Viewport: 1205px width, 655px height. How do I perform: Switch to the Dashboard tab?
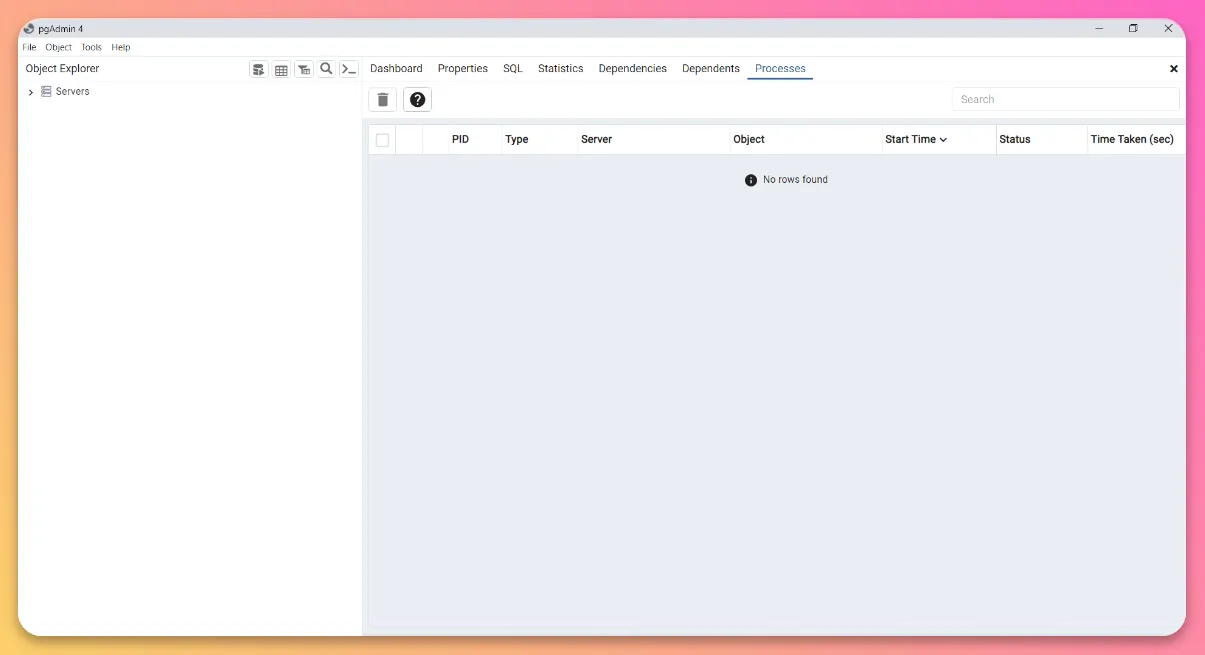point(396,69)
